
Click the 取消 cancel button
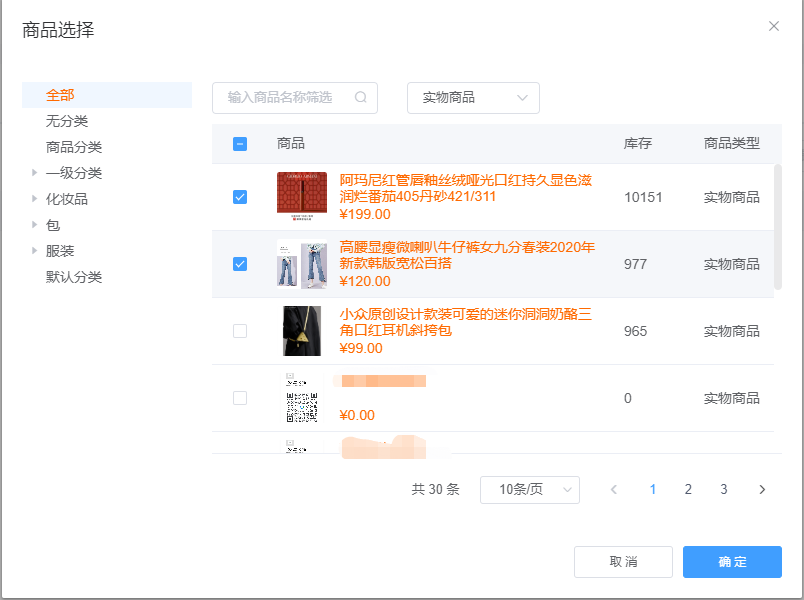[623, 562]
